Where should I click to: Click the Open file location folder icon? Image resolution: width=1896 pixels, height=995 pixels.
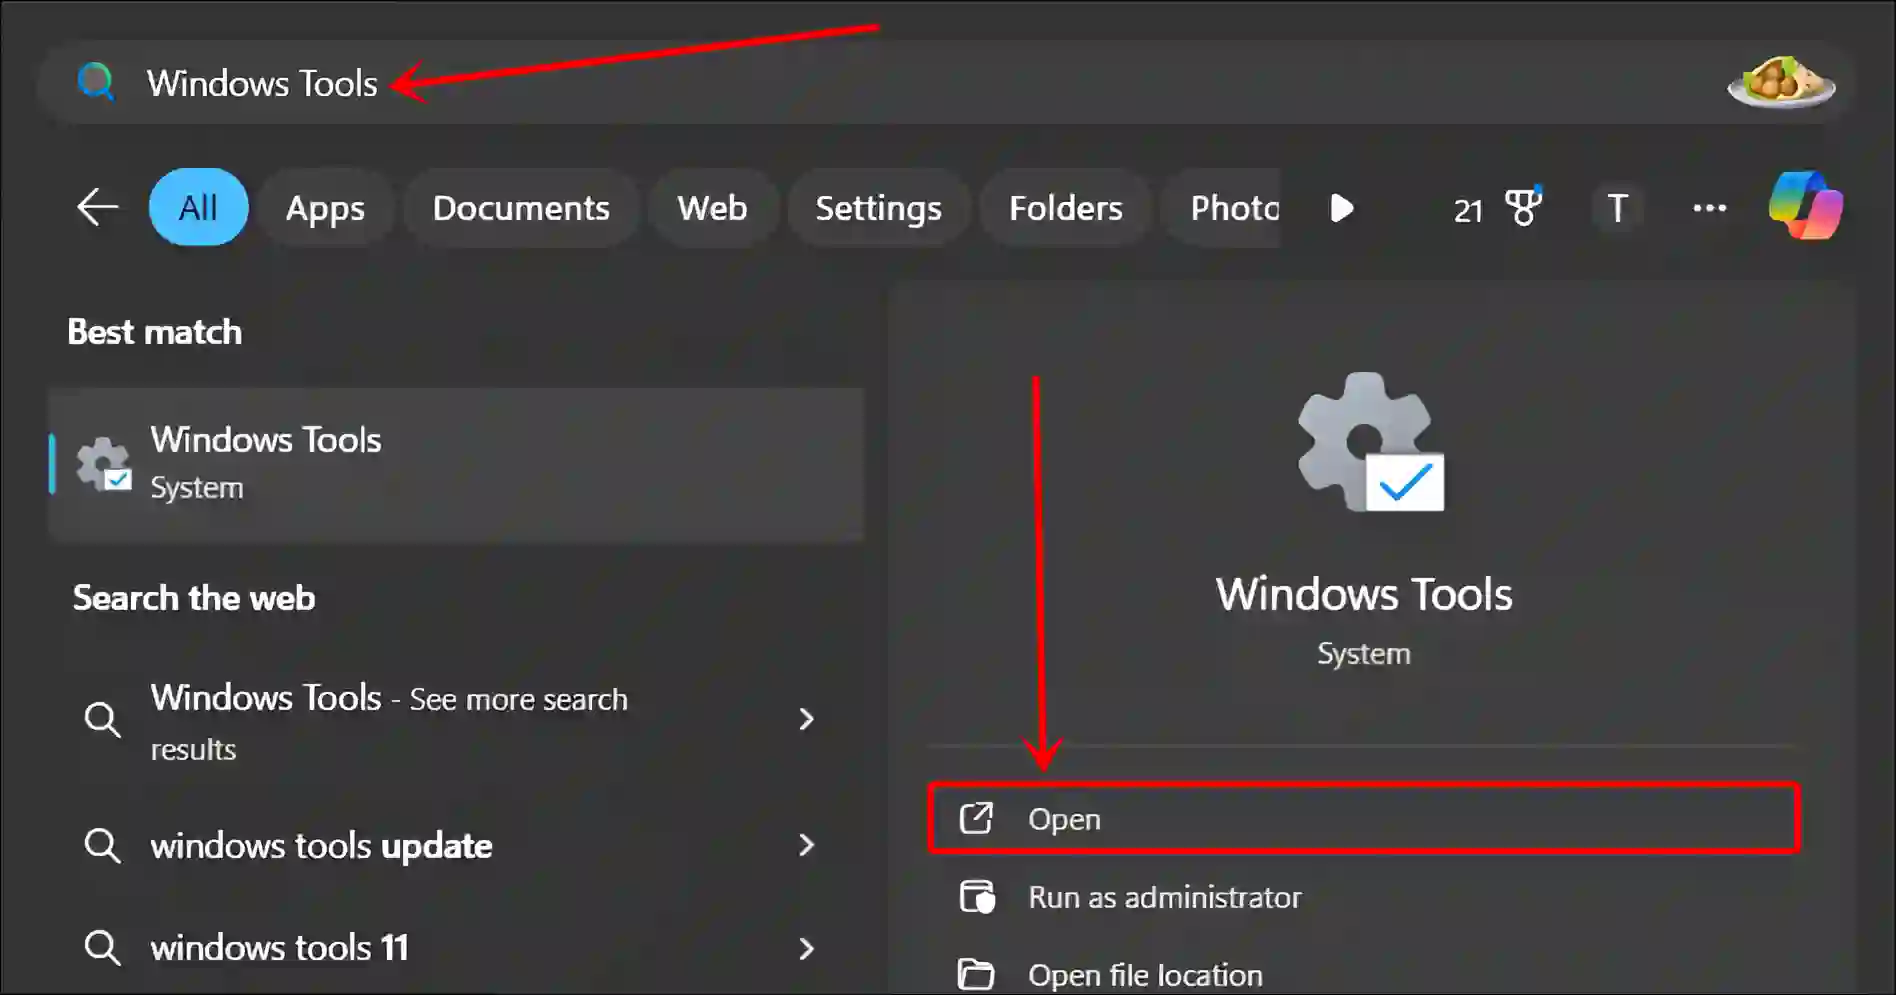click(976, 974)
